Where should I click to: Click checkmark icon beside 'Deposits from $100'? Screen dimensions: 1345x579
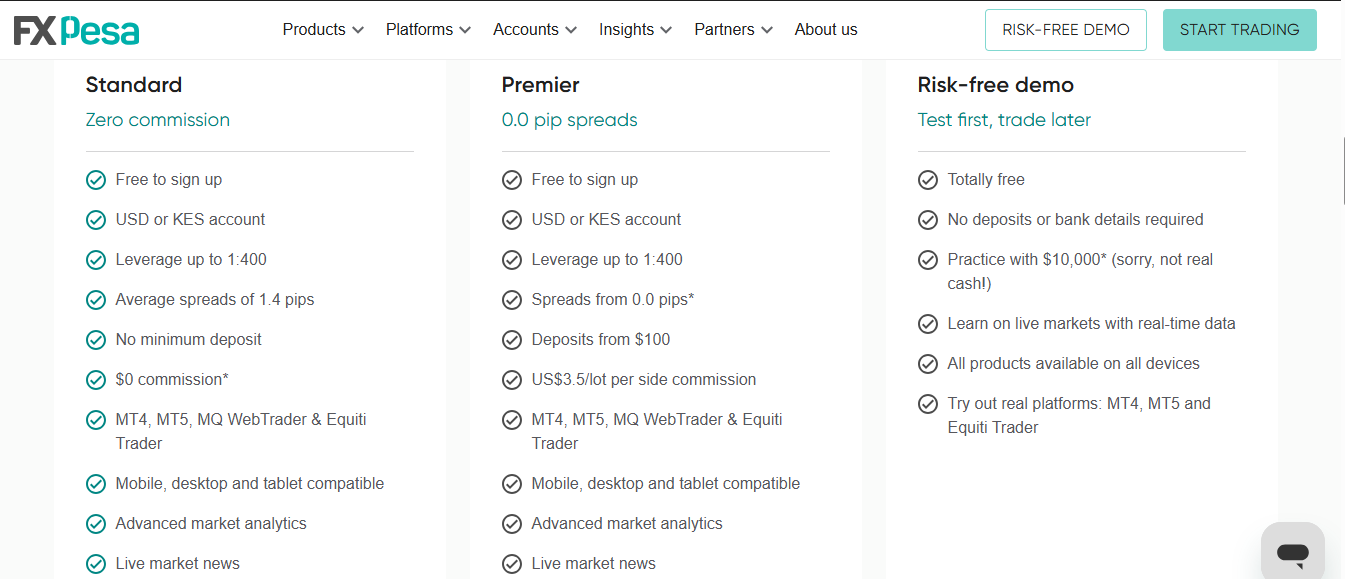pos(512,340)
